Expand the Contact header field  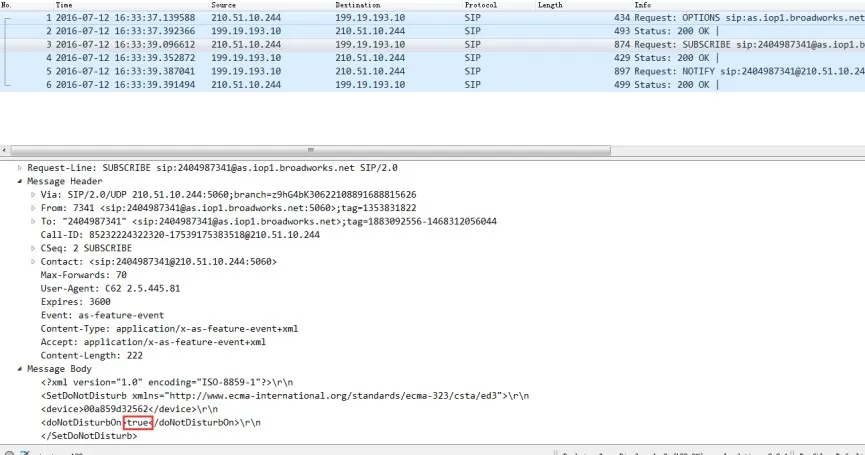point(33,261)
